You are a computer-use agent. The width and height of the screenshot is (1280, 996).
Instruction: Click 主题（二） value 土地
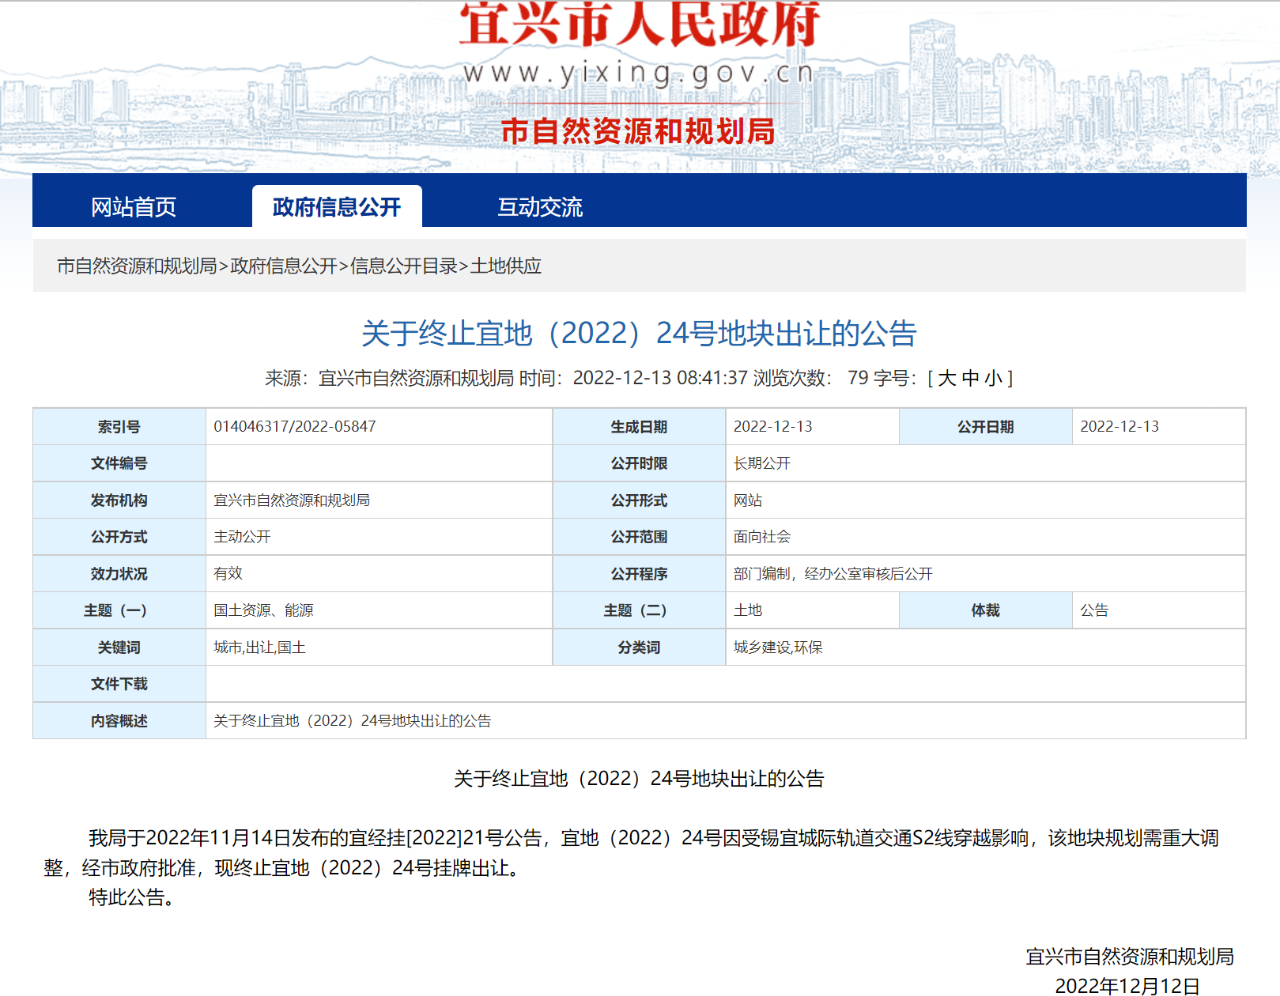(748, 610)
